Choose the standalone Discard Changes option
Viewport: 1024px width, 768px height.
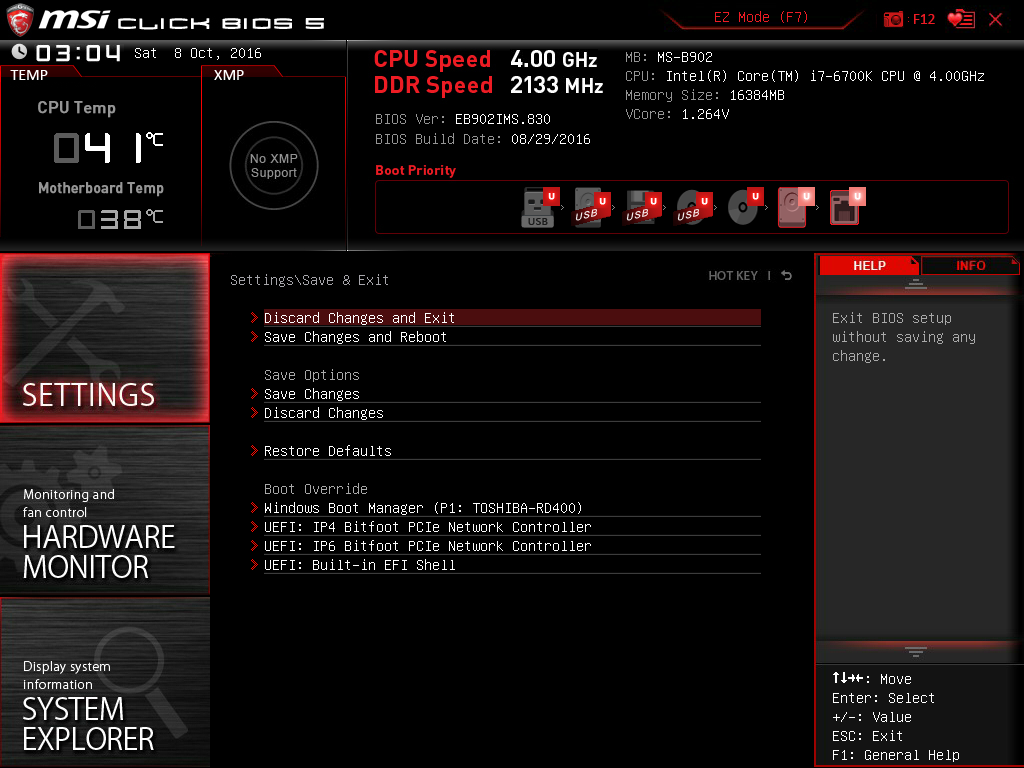pyautogui.click(x=512, y=413)
